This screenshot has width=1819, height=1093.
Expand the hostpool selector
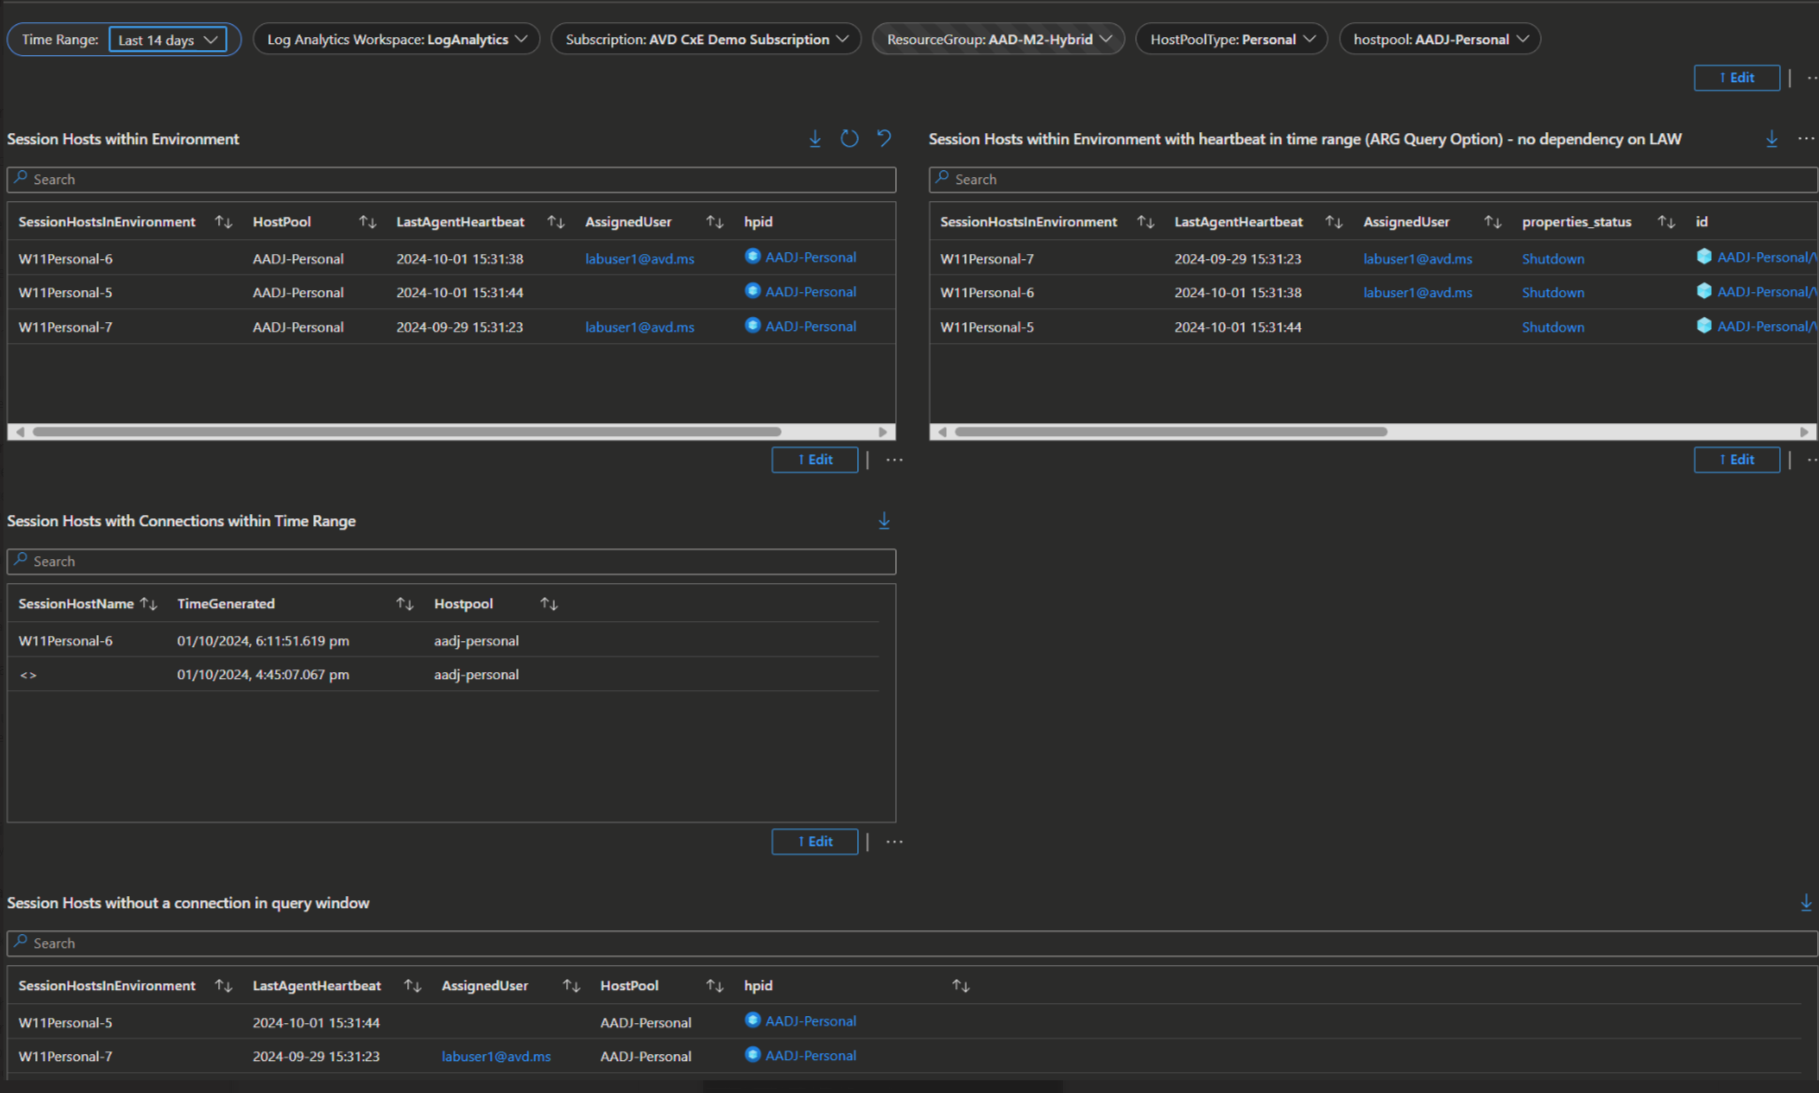(x=1440, y=40)
